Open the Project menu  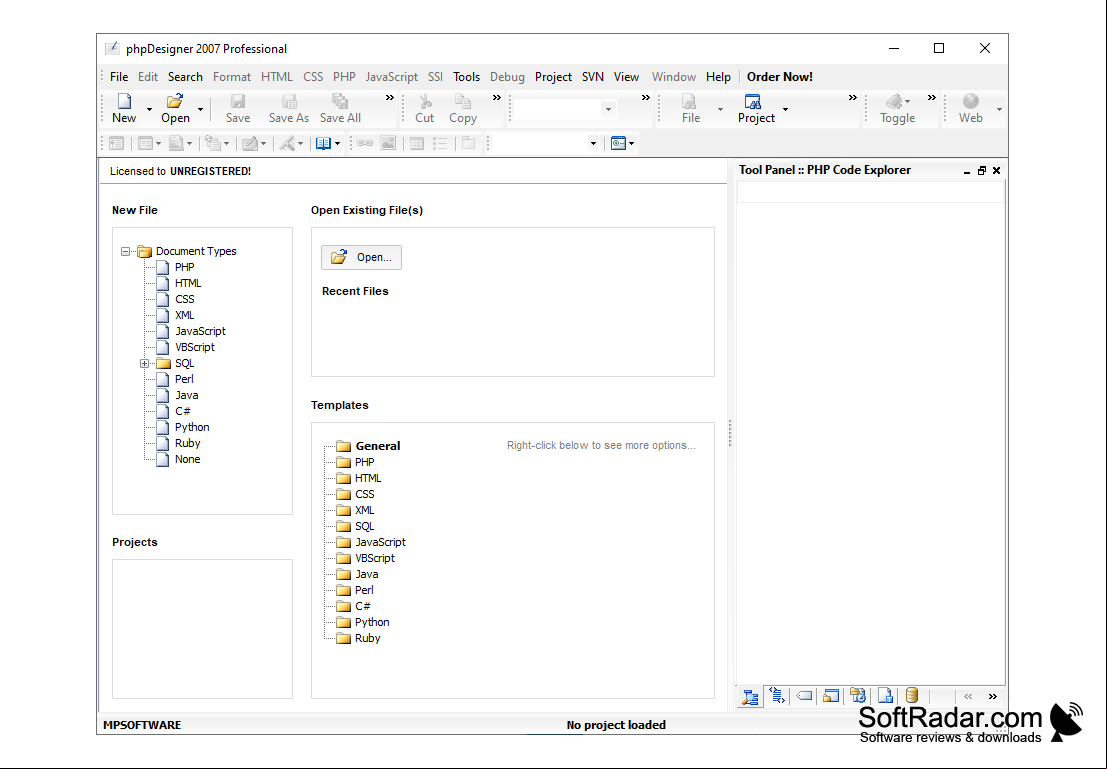[554, 77]
